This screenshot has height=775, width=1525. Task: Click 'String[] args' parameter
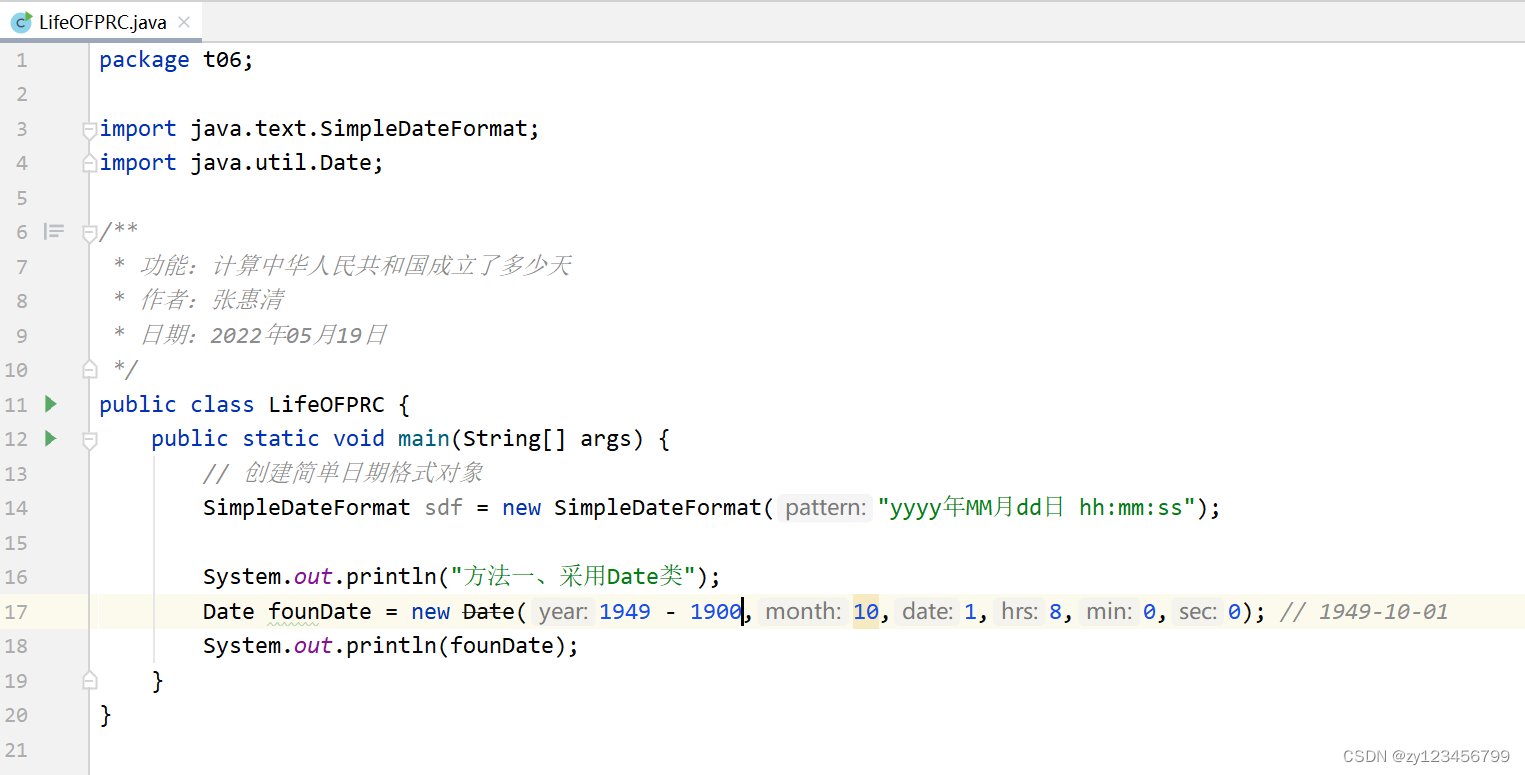[x=553, y=439]
